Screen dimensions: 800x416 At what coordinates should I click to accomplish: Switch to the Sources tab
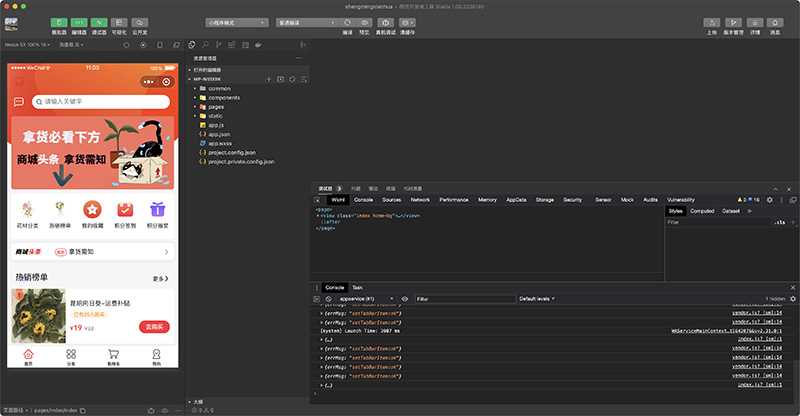392,200
